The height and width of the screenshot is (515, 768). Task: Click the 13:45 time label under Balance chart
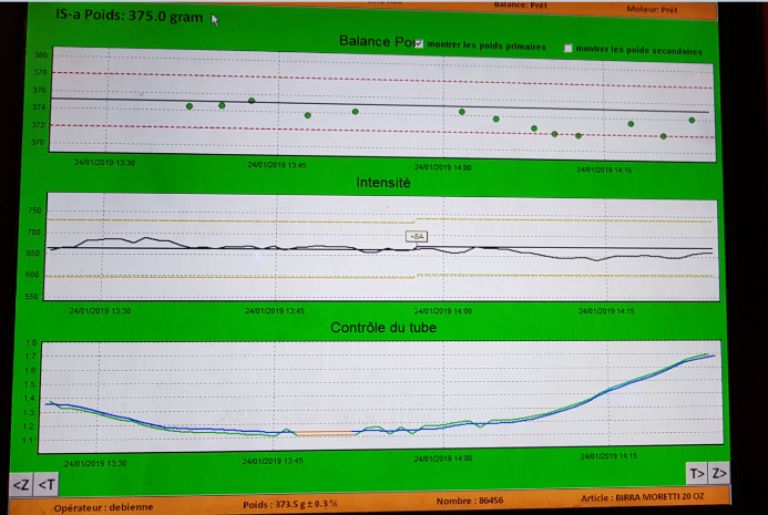(x=277, y=165)
